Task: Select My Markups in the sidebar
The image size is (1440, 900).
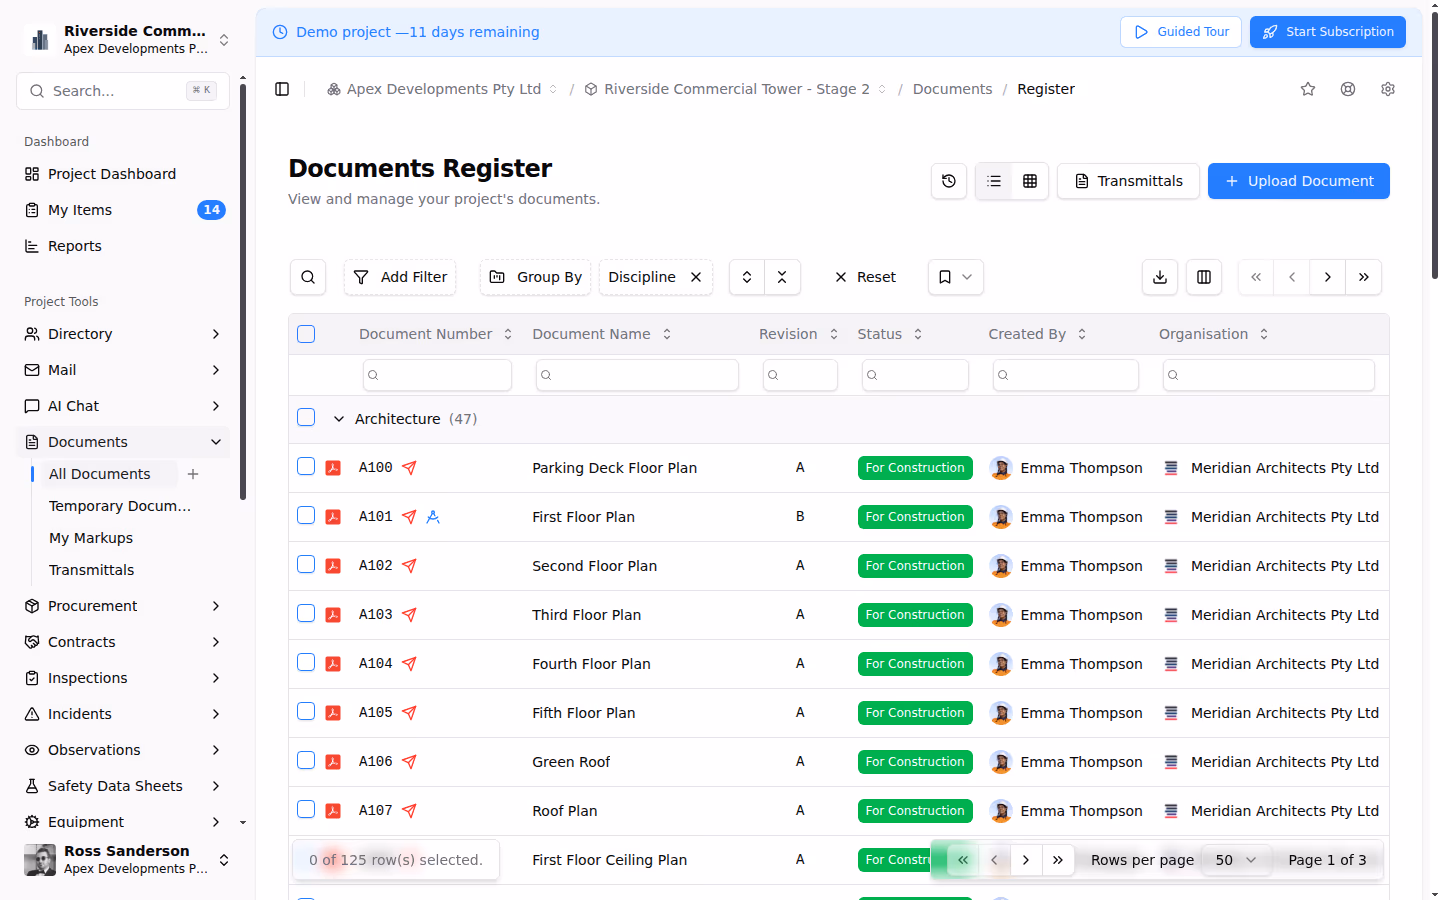Action: point(90,537)
